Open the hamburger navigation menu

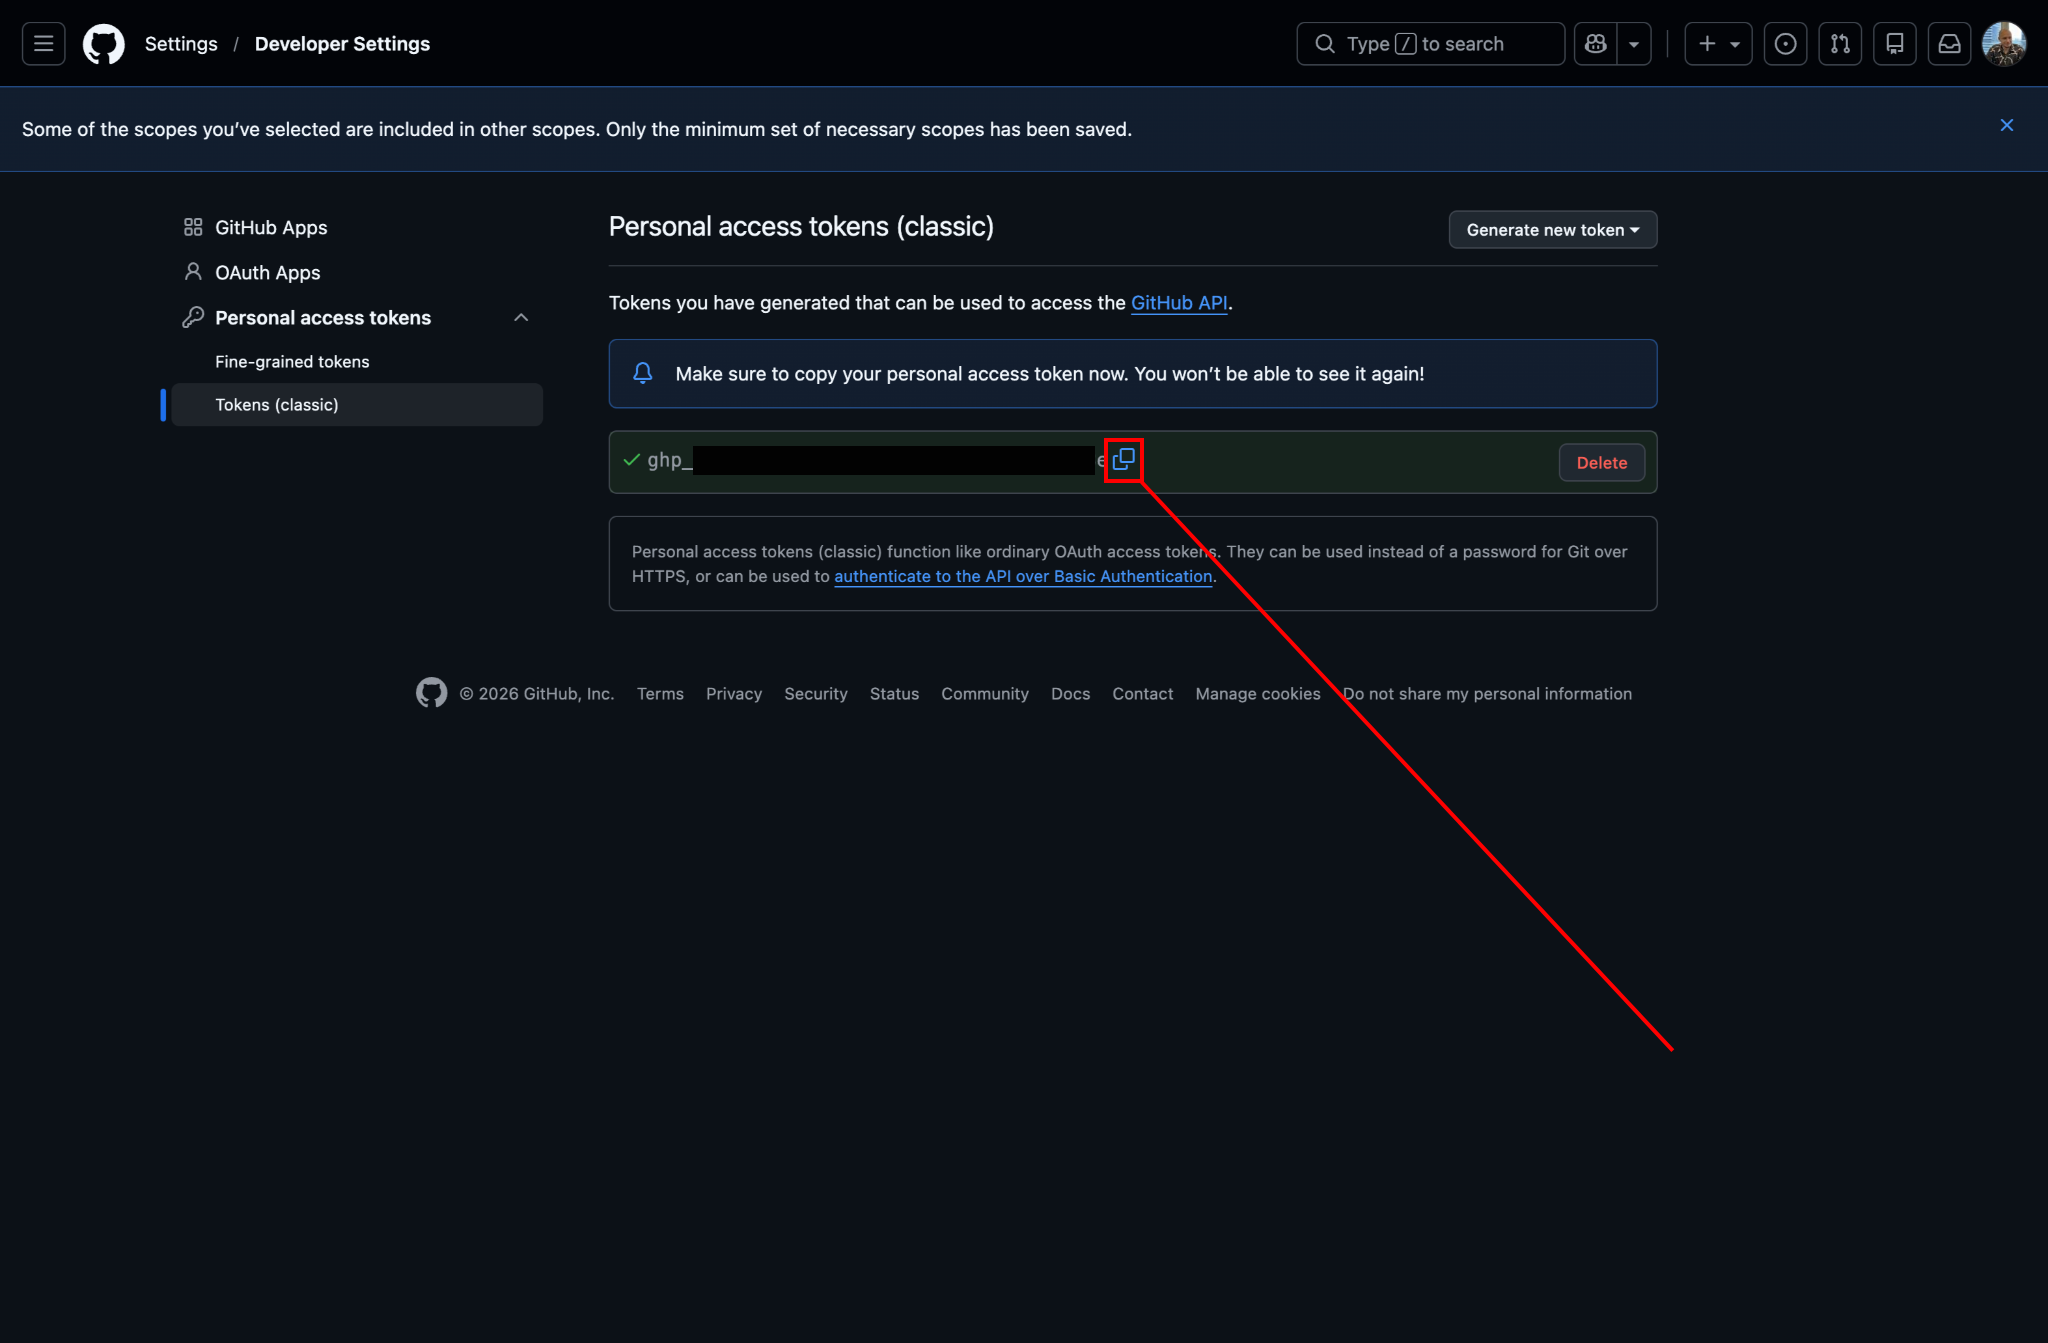click(x=43, y=44)
